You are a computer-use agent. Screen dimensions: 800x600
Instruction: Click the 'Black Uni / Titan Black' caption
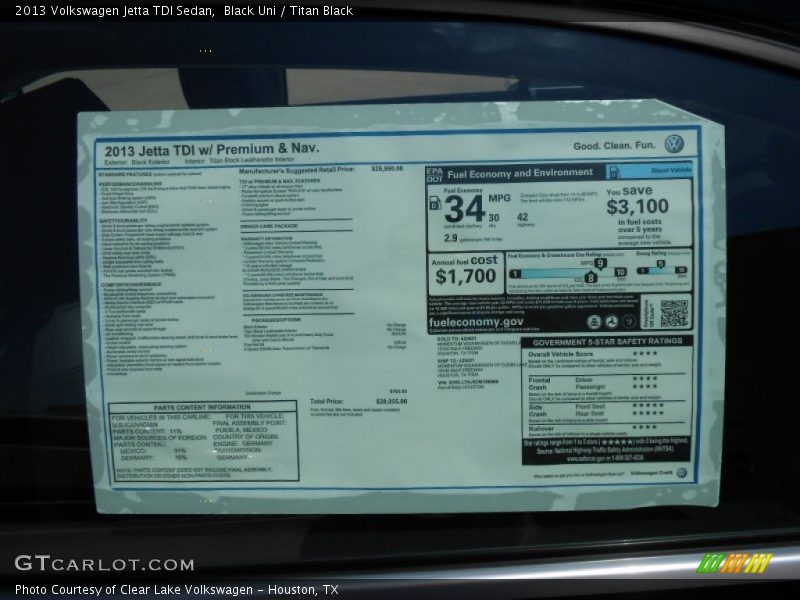[288, 11]
